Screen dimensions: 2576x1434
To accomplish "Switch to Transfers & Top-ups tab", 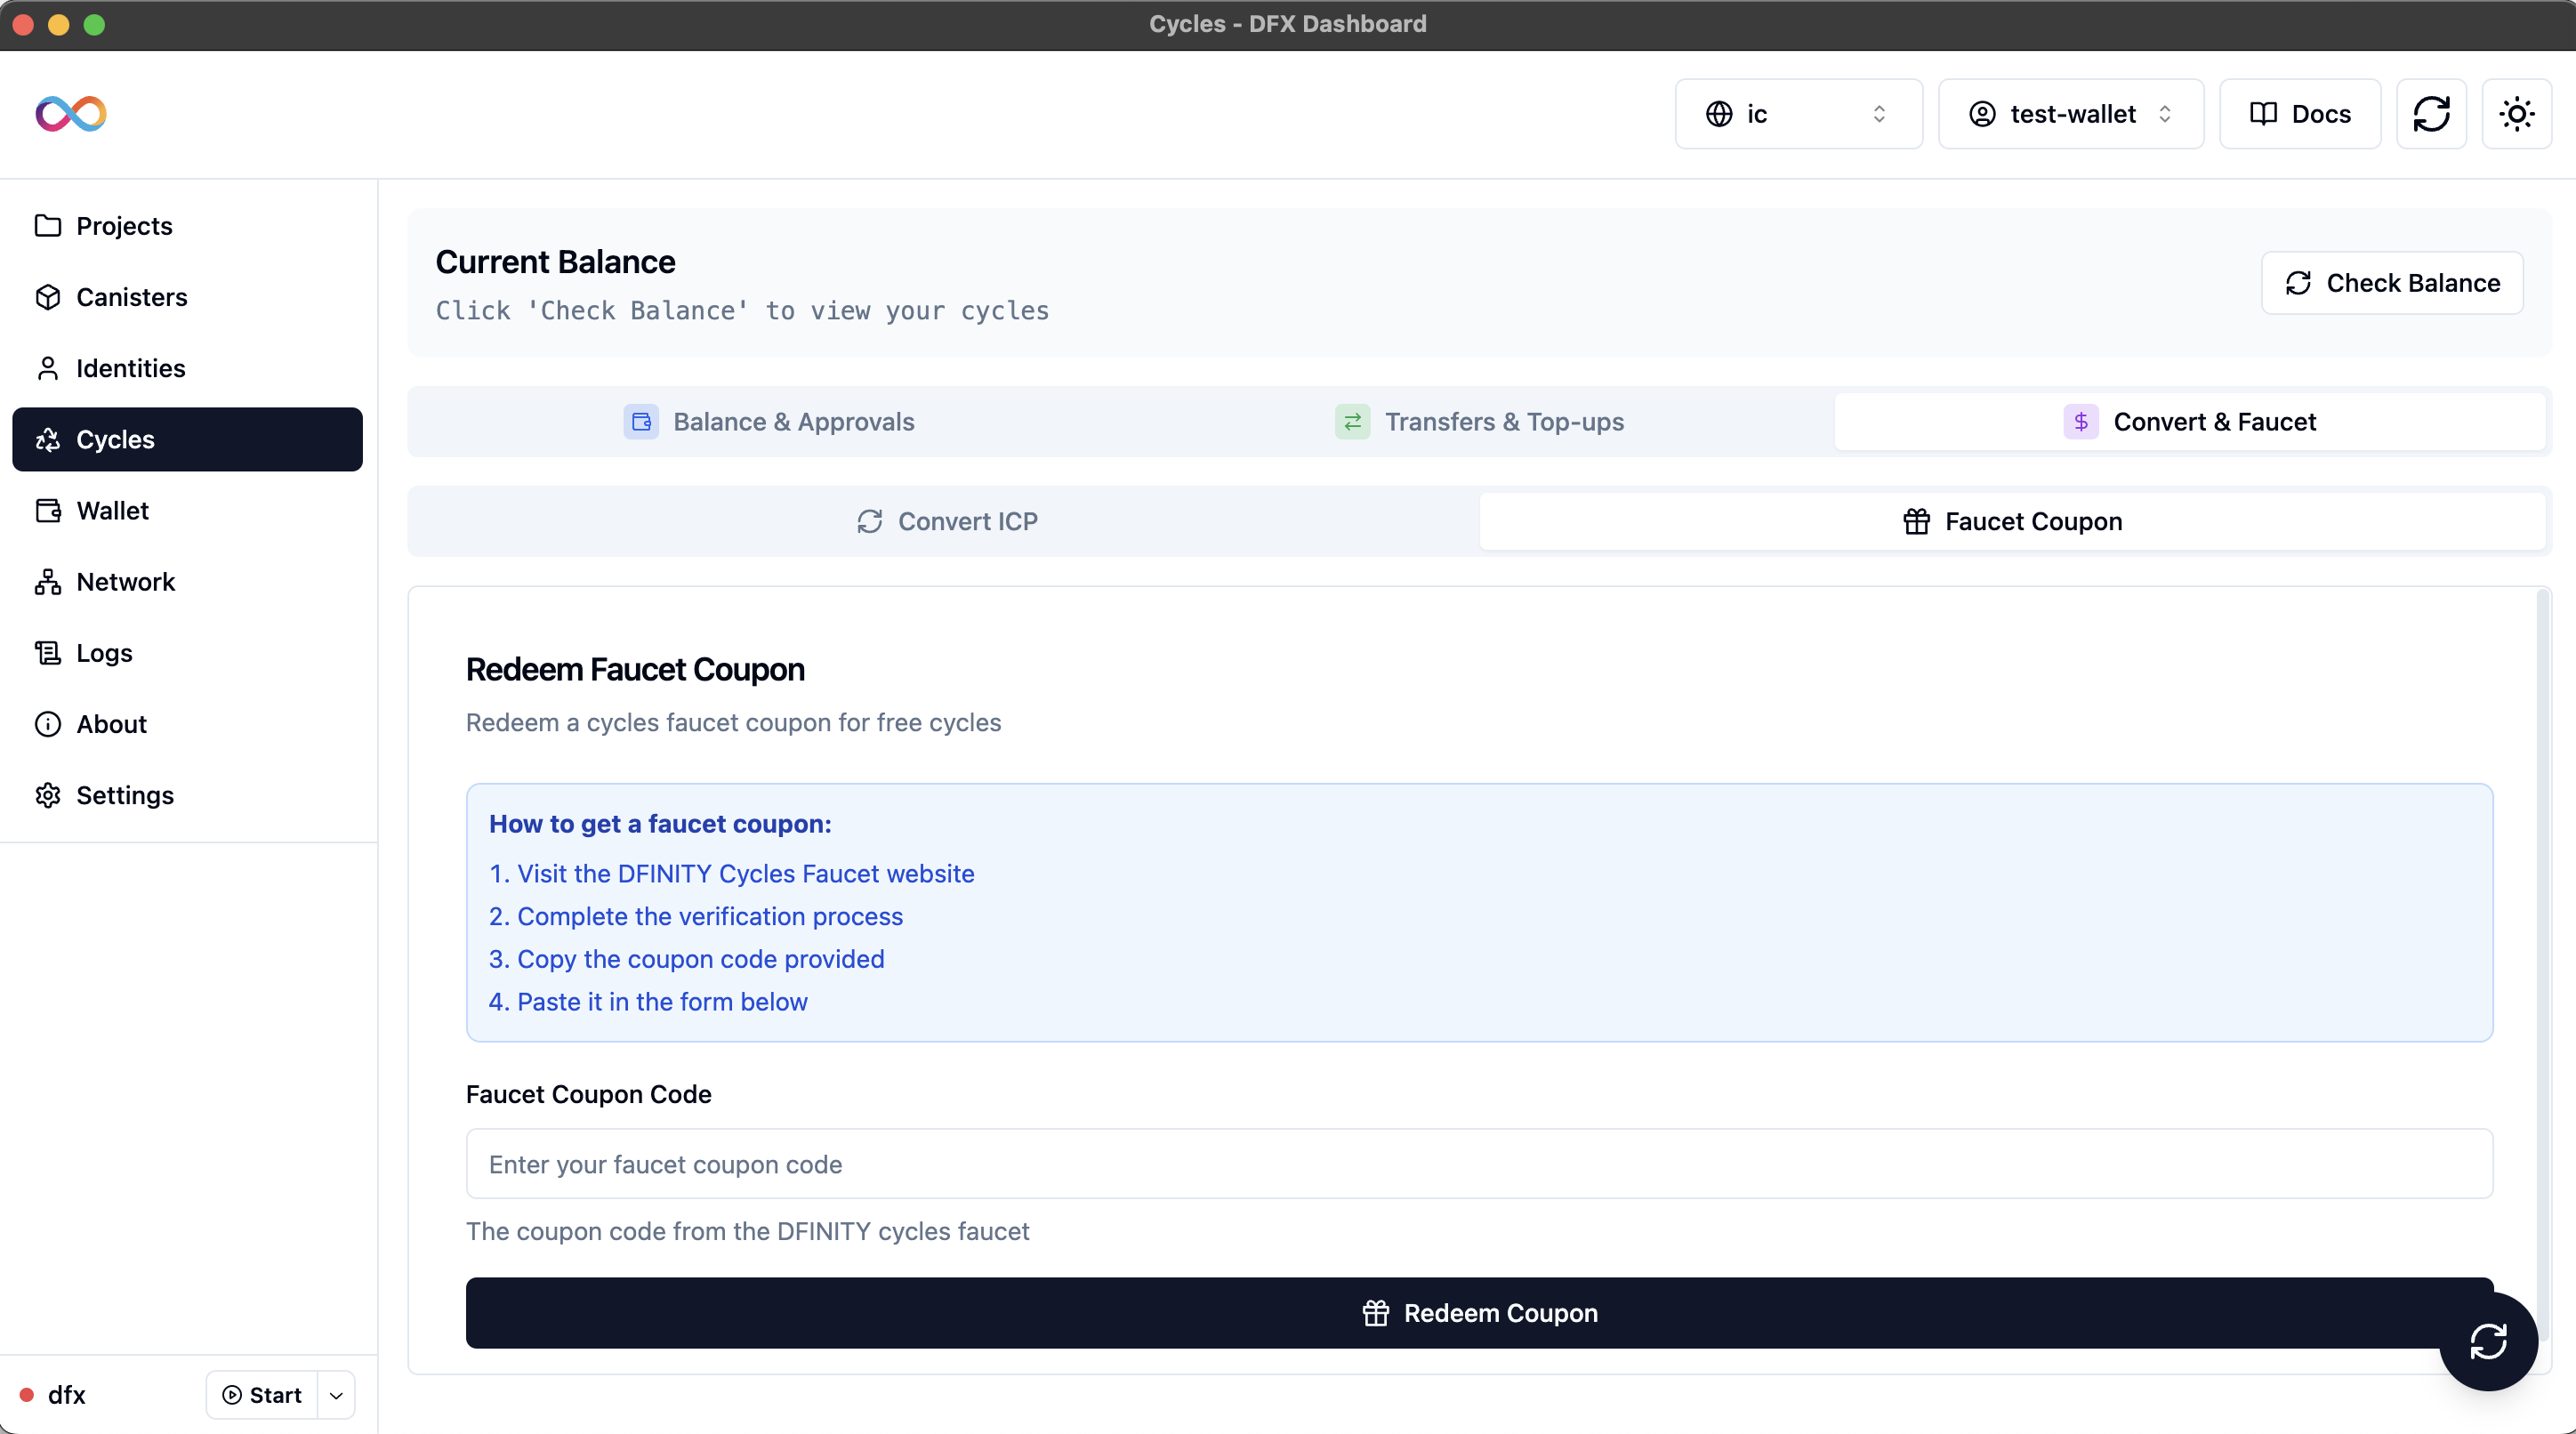I will coord(1479,422).
